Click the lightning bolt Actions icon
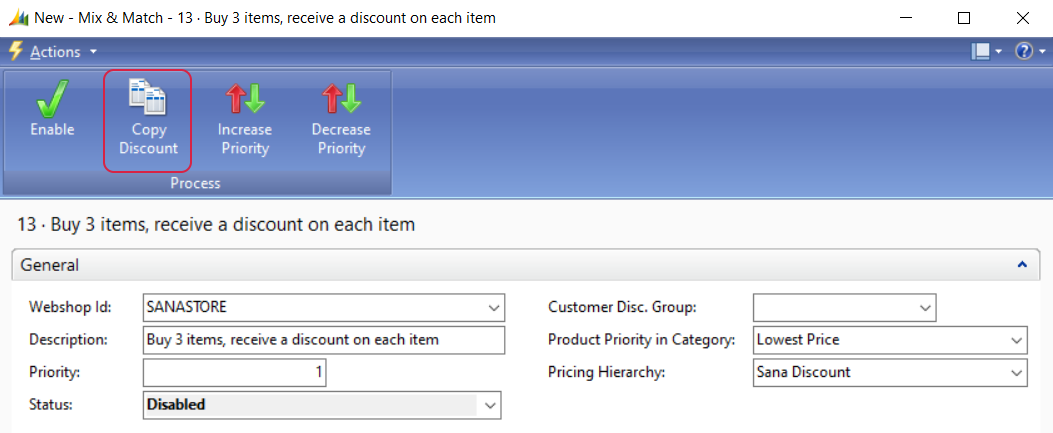 pos(16,52)
